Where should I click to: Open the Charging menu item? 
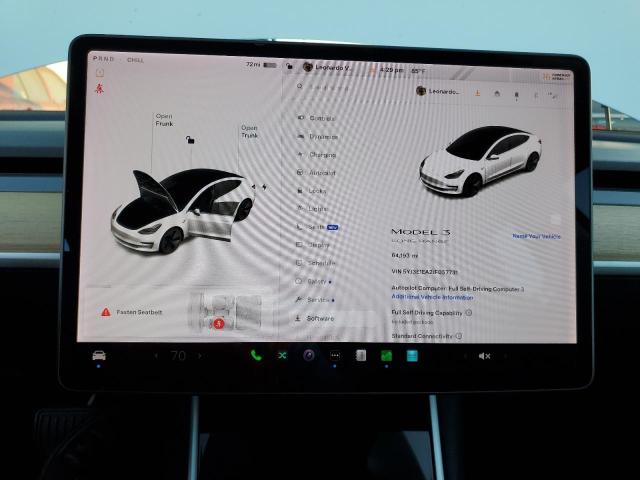pyautogui.click(x=317, y=155)
